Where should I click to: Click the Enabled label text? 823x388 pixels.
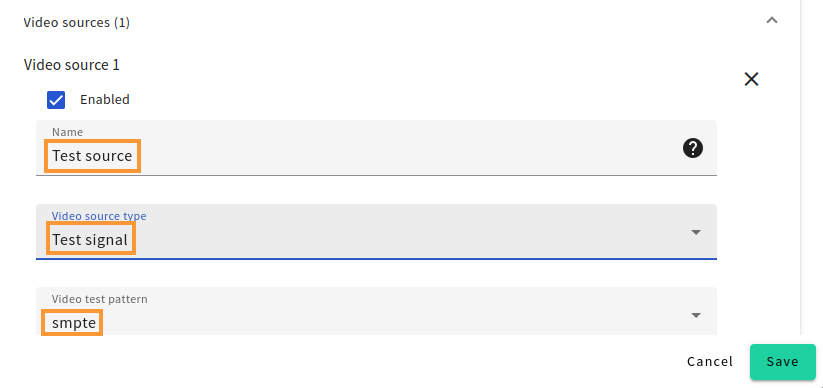pos(104,100)
